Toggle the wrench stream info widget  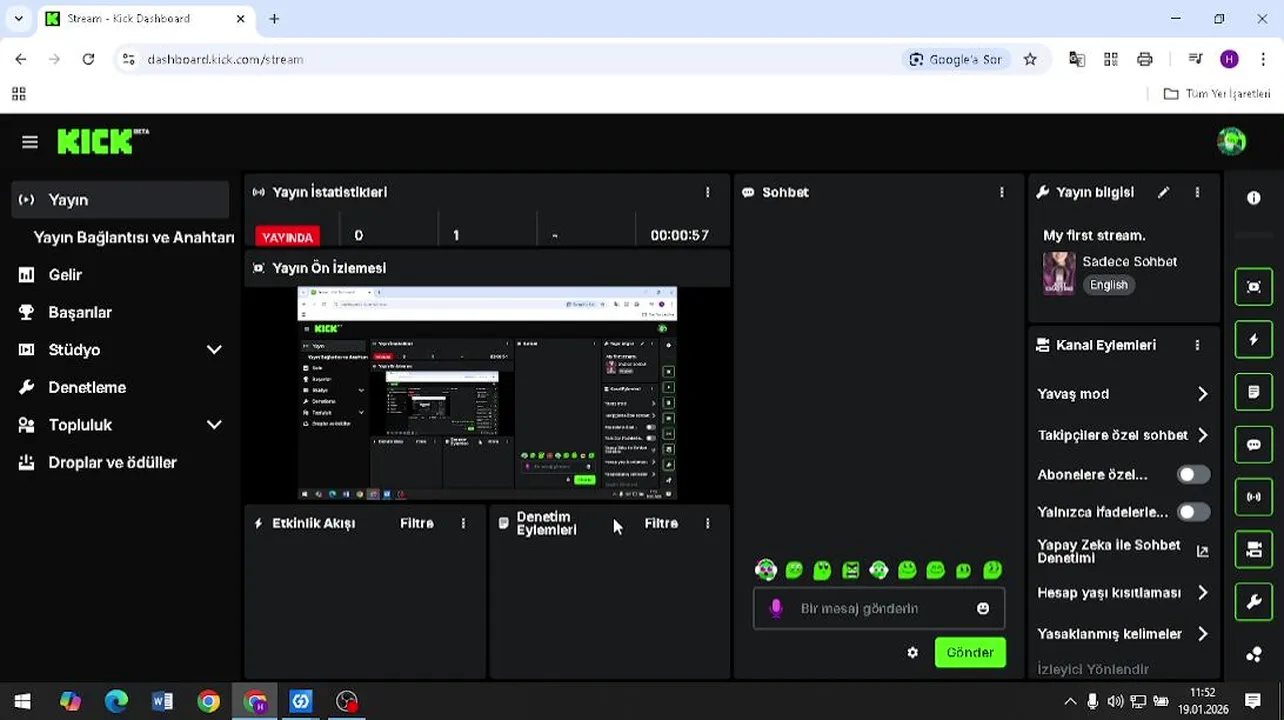[x=1254, y=602]
